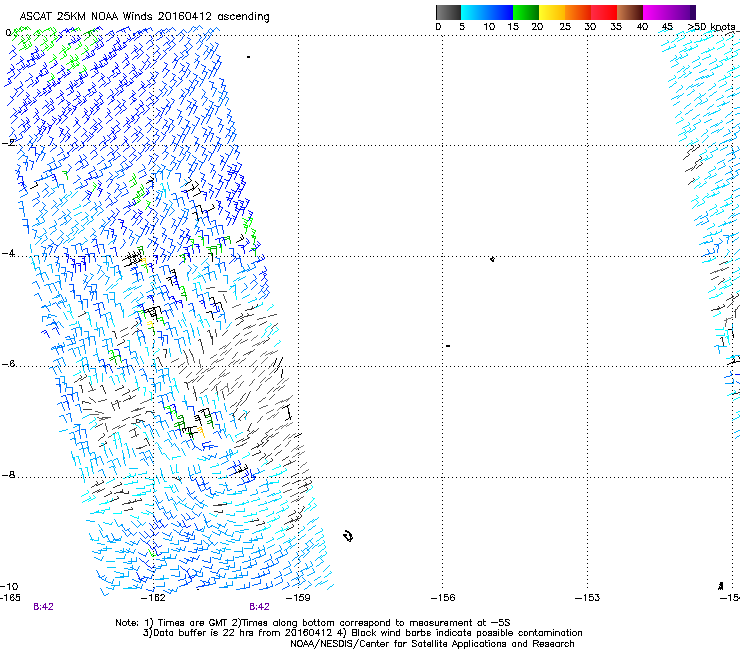Click the 'NOAA/NESDIS/Center for Satellite Applications and Research' credit

tap(432, 644)
